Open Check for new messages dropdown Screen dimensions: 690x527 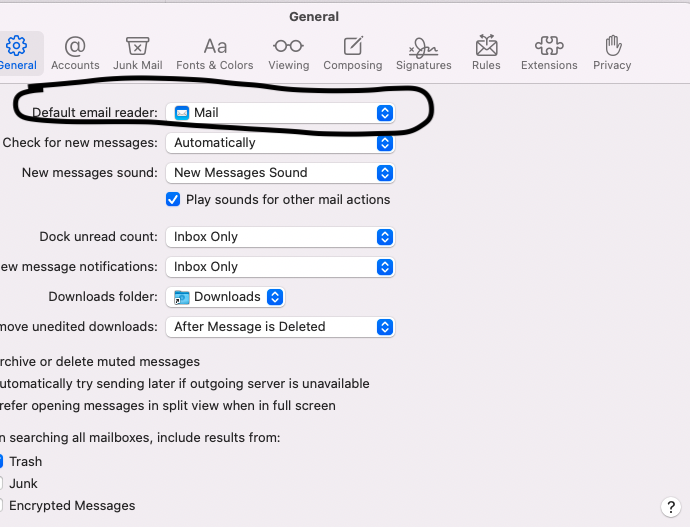(x=280, y=143)
